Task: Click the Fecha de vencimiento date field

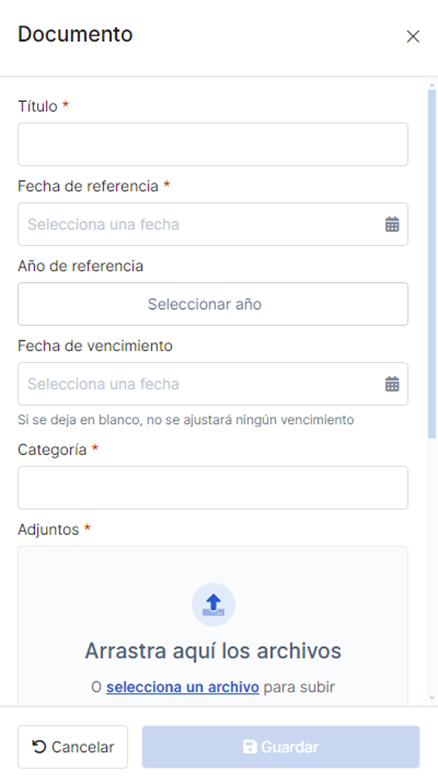Action: (213, 384)
